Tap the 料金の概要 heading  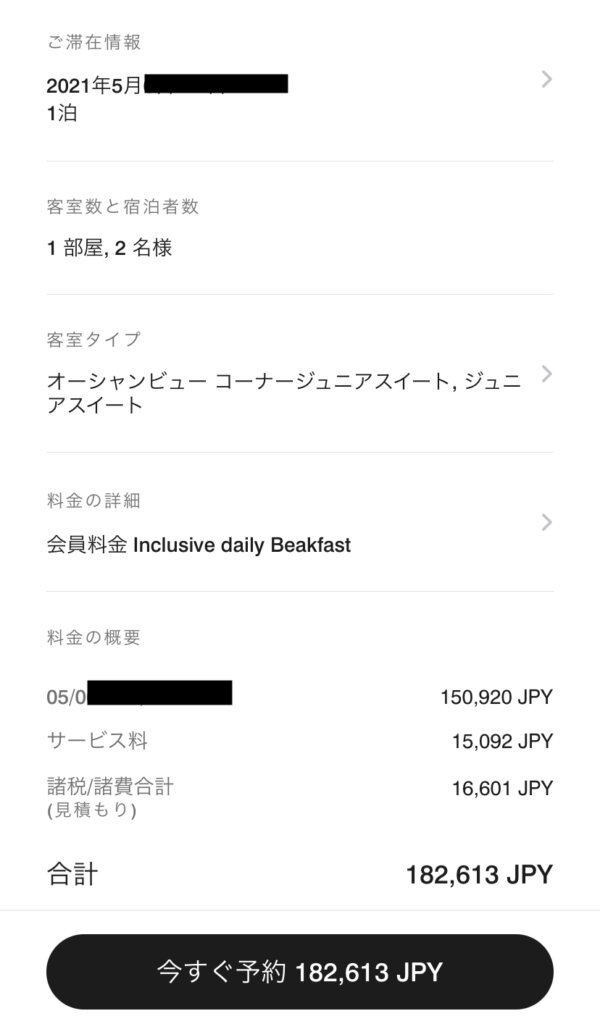click(x=93, y=637)
